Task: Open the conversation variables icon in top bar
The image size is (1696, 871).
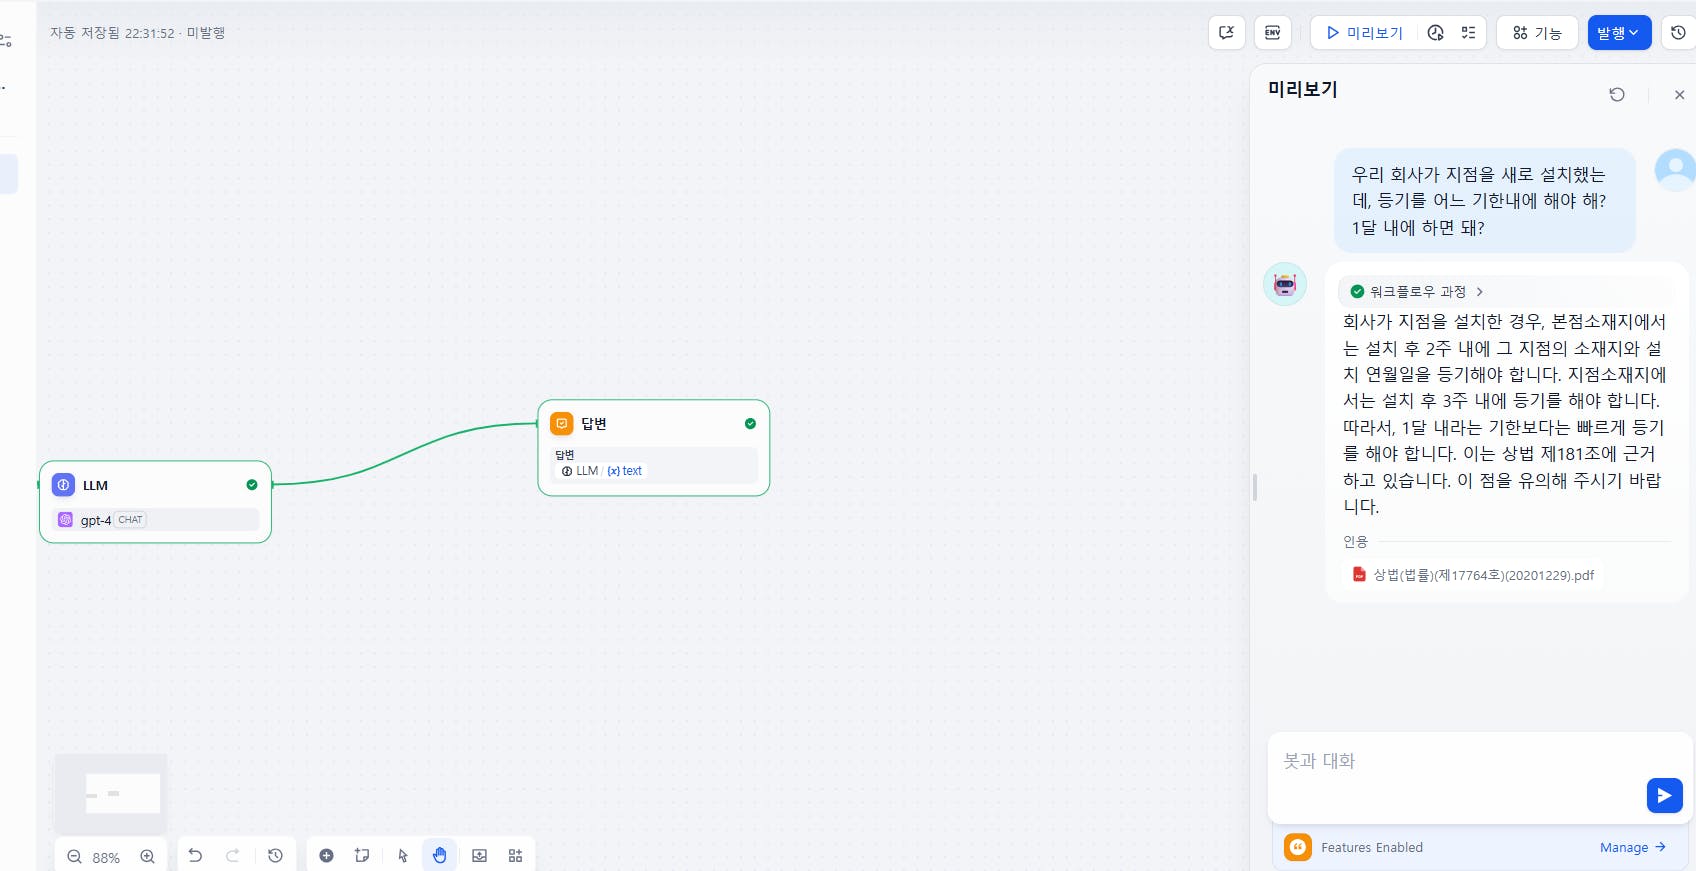Action: click(1226, 33)
